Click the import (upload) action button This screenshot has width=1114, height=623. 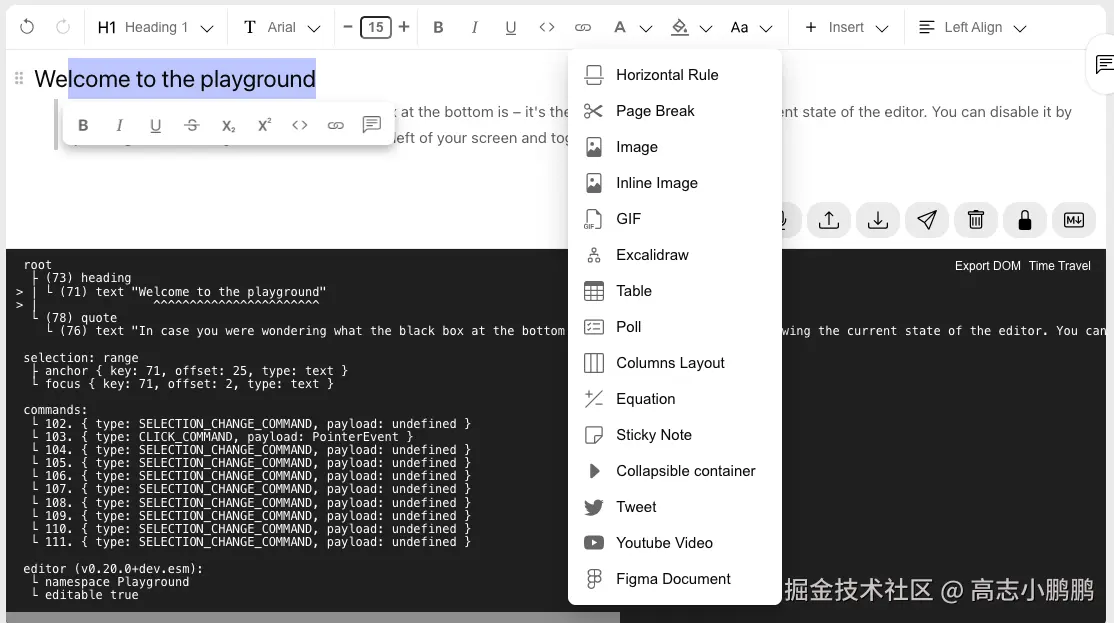point(828,220)
